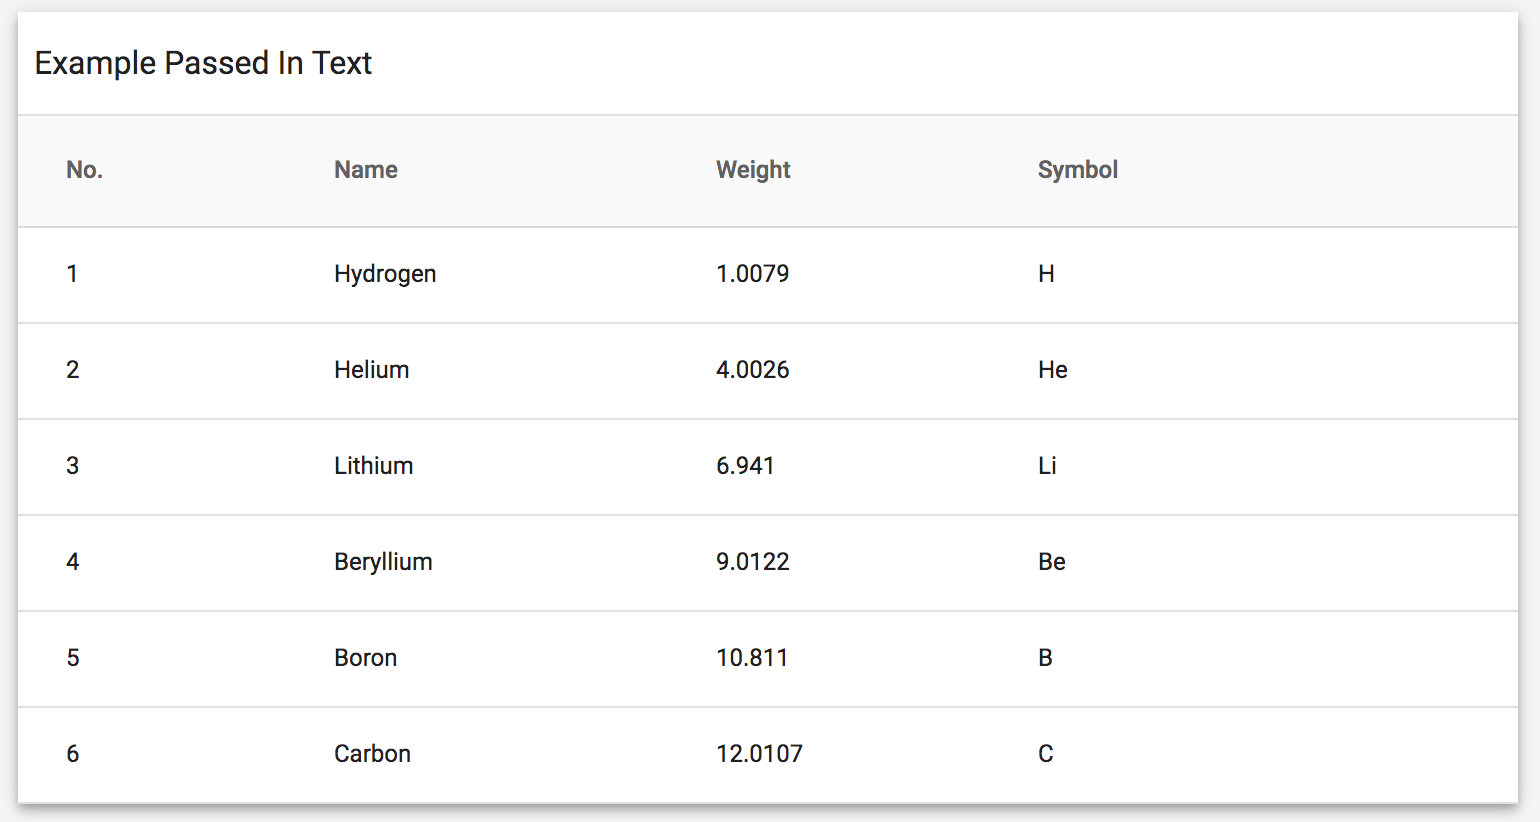
Task: Click the Name column header
Action: [366, 170]
